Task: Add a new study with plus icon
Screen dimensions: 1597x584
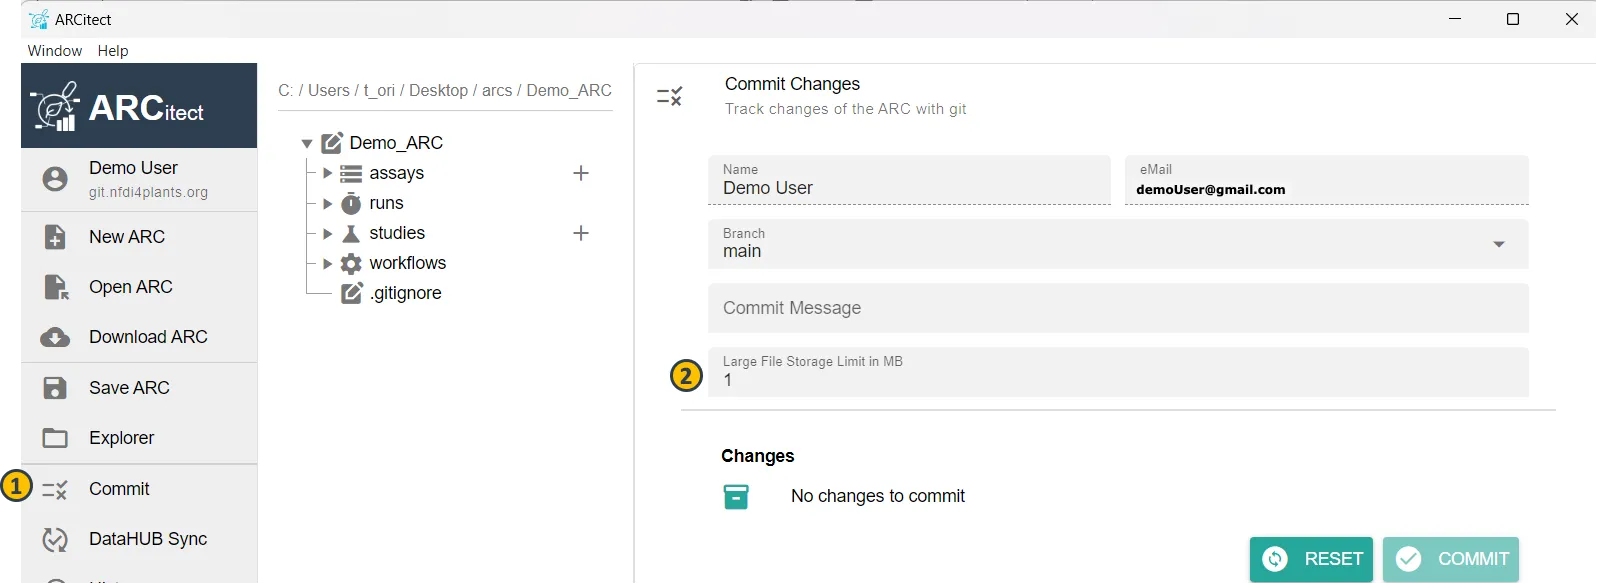Action: tap(580, 233)
